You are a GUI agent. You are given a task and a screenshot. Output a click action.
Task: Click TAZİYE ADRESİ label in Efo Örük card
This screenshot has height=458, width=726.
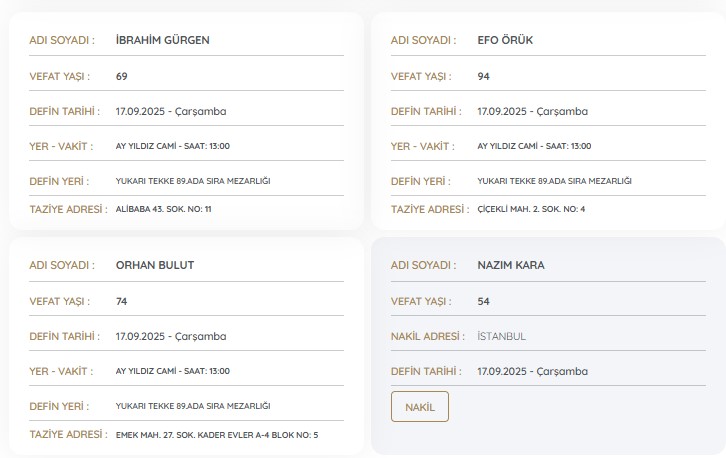430,209
